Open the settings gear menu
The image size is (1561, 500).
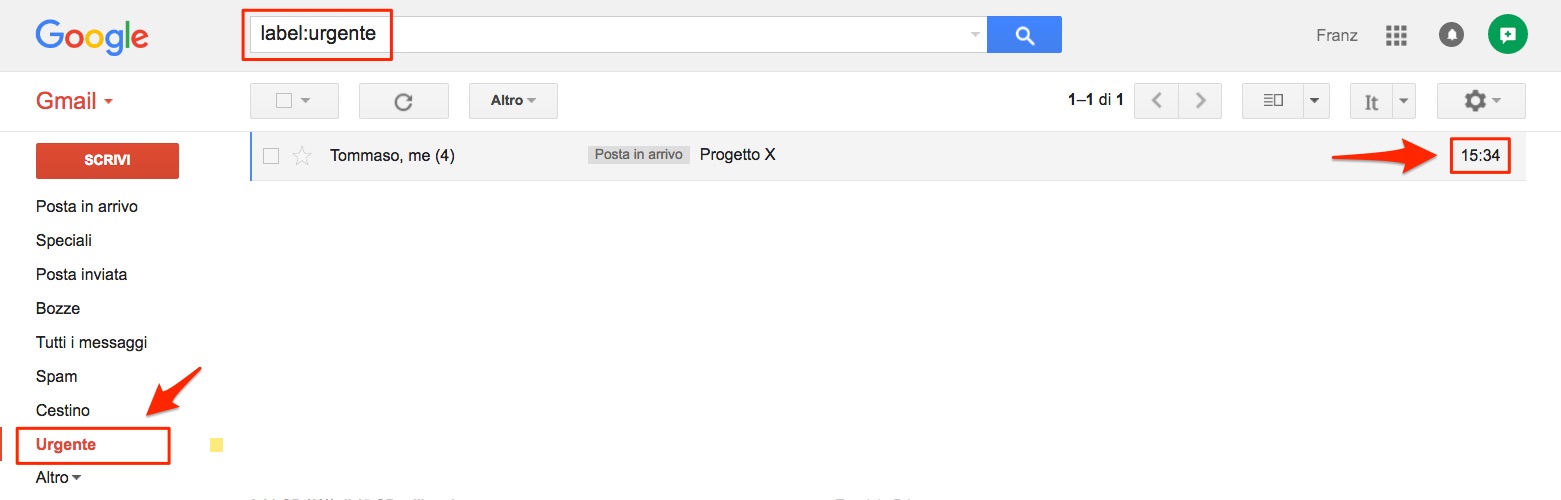(1481, 101)
